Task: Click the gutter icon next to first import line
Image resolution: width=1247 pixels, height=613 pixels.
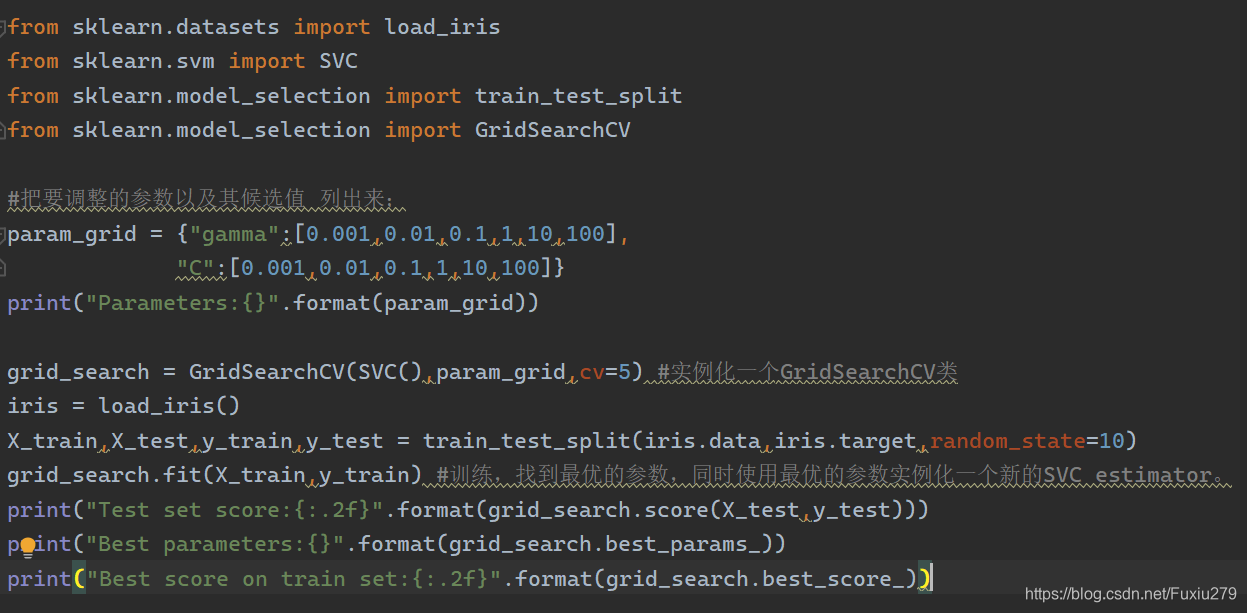Action: (4, 26)
